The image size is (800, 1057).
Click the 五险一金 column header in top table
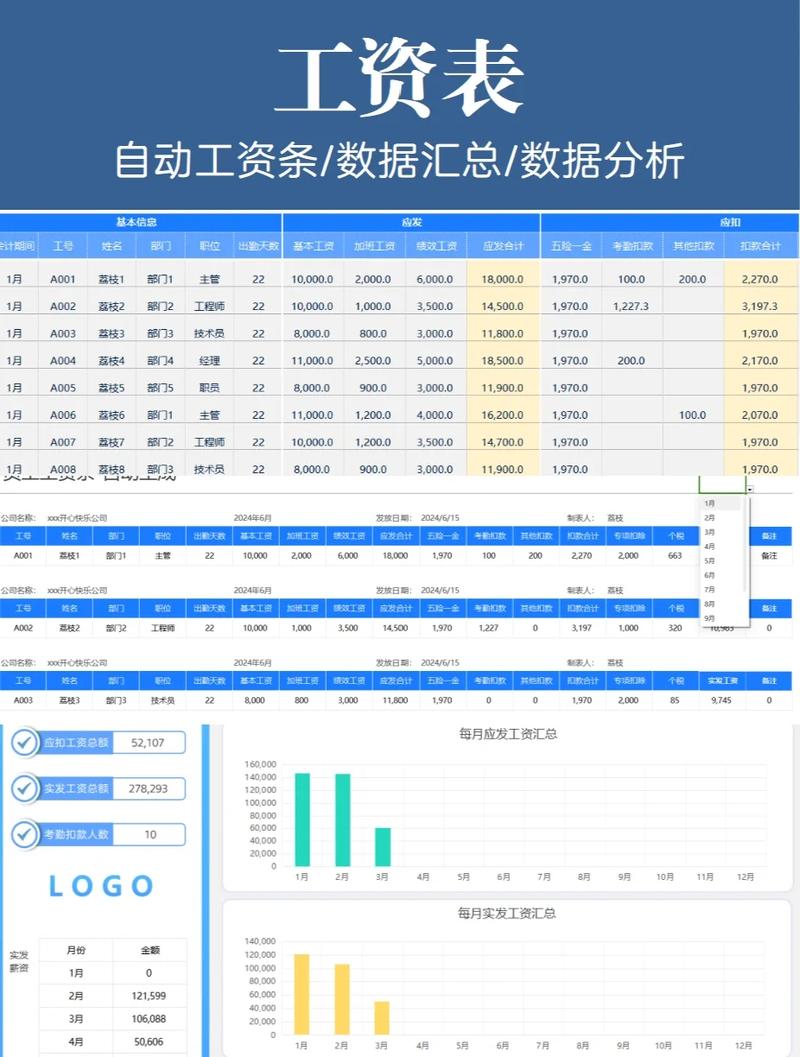pyautogui.click(x=571, y=246)
